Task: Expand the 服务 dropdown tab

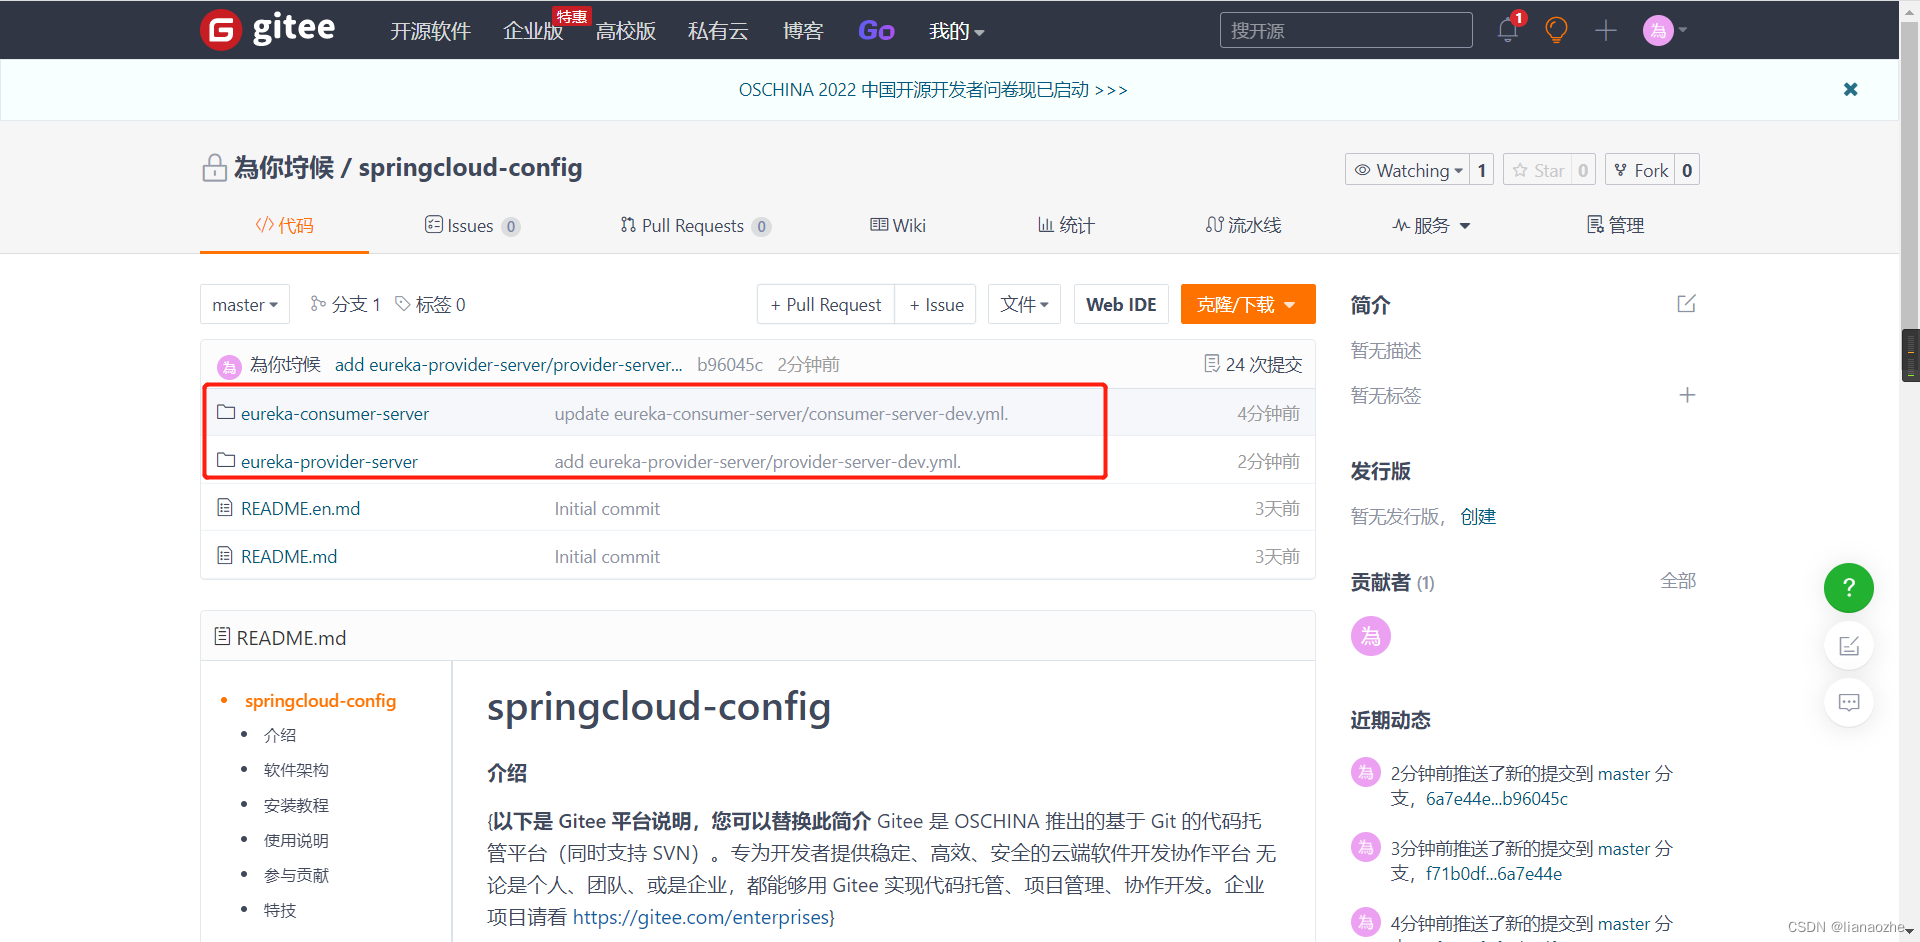Action: (x=1431, y=225)
